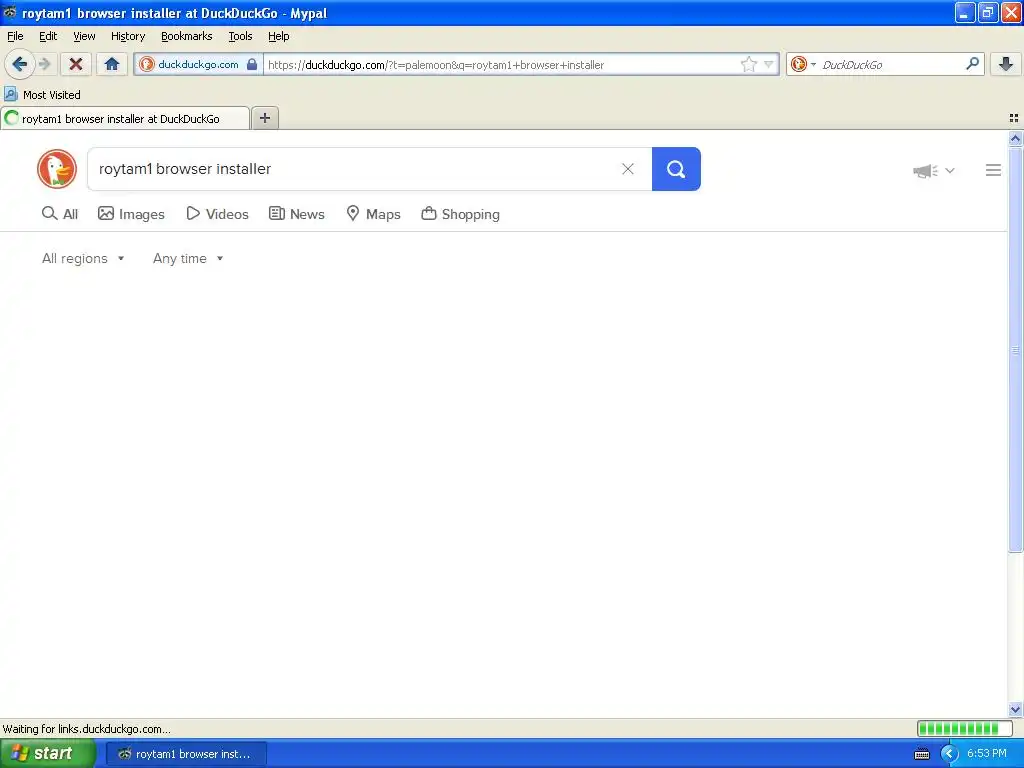Bookmark this page with the star icon
The width and height of the screenshot is (1024, 768).
(748, 64)
